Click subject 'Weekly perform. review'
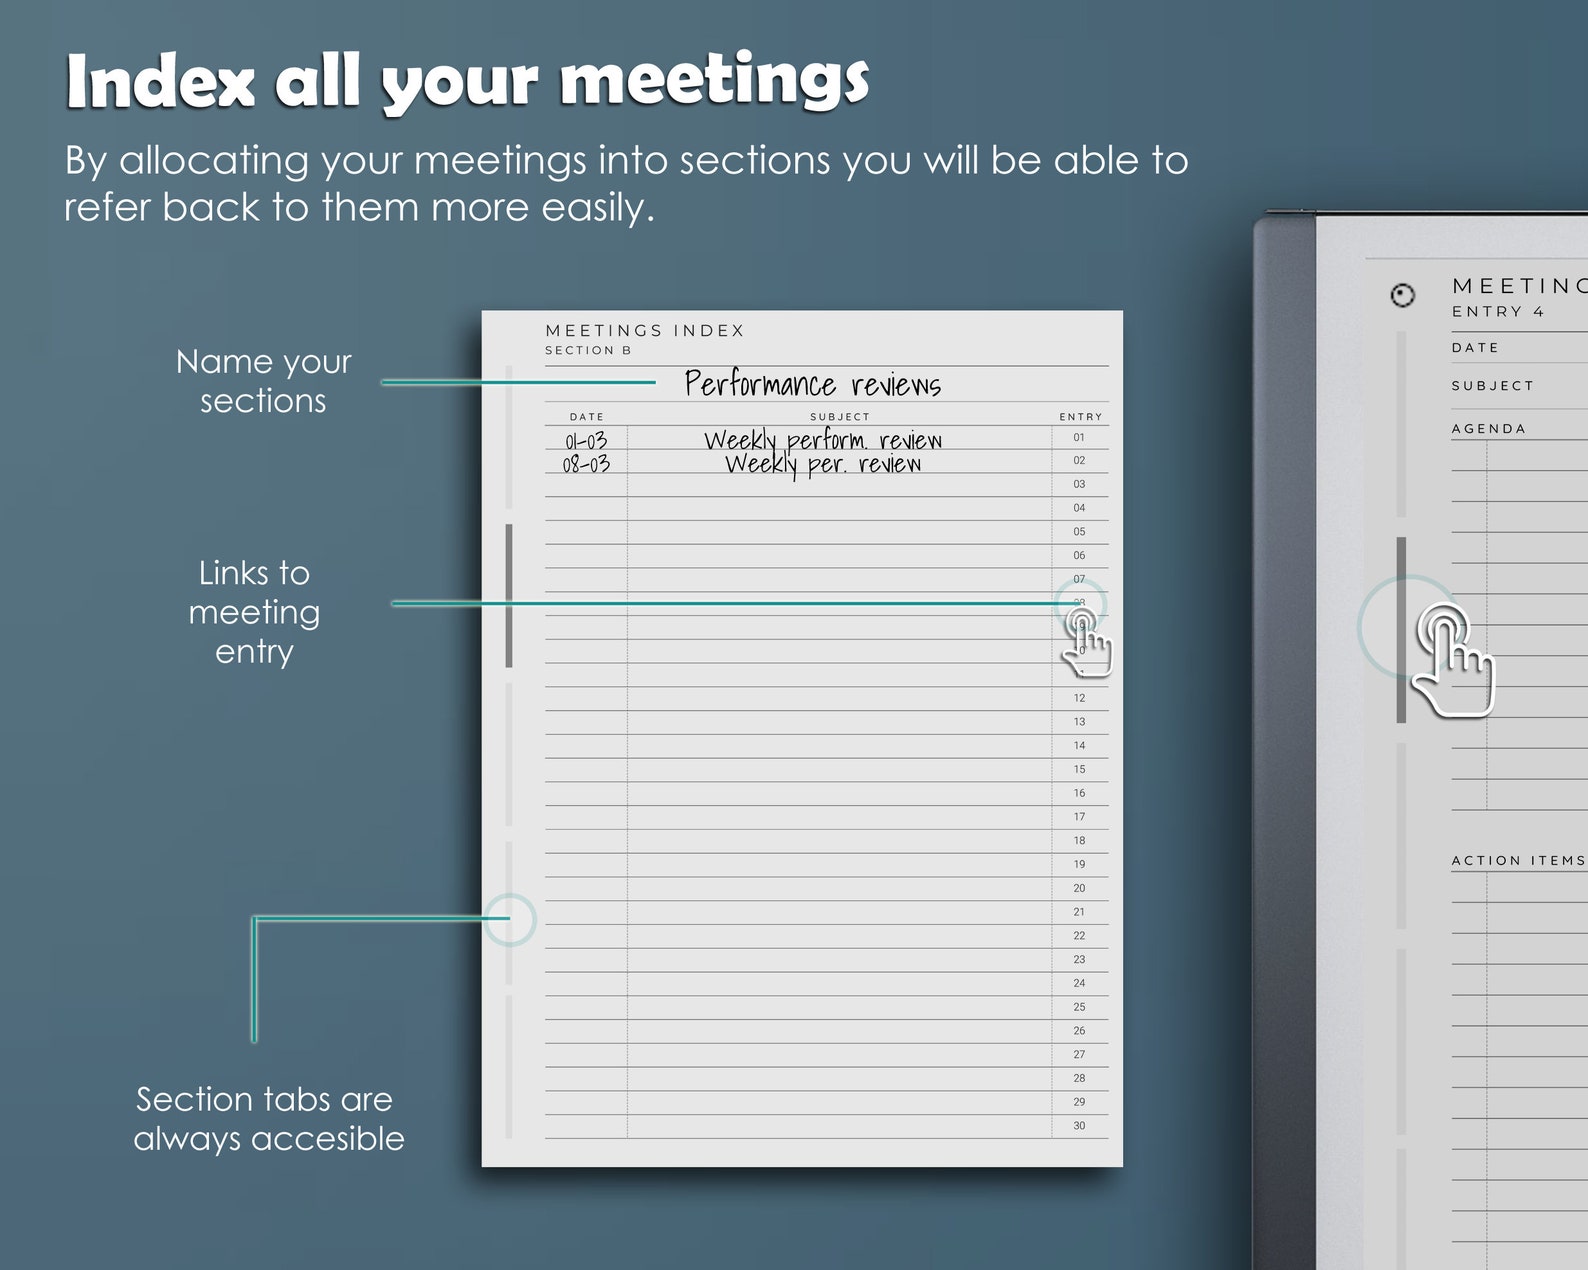Screen dimensions: 1588x1270 [x=823, y=440]
